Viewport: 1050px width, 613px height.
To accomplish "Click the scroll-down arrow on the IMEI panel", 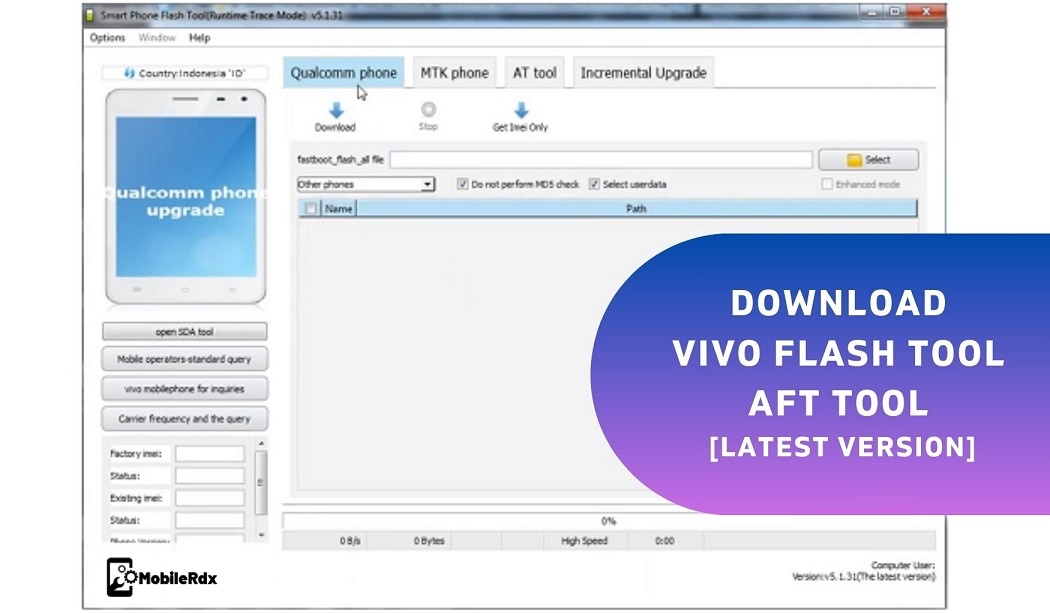I will point(262,534).
